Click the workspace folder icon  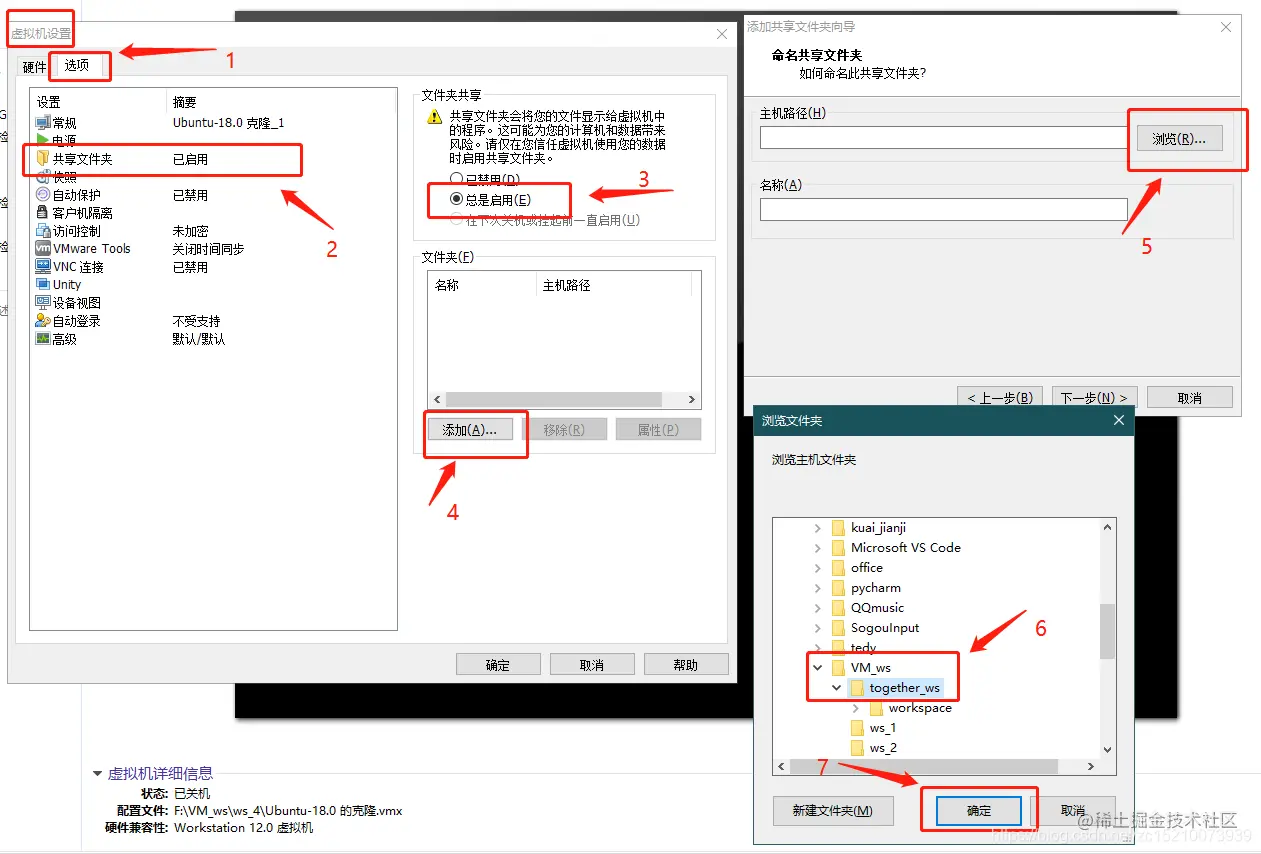tap(876, 708)
